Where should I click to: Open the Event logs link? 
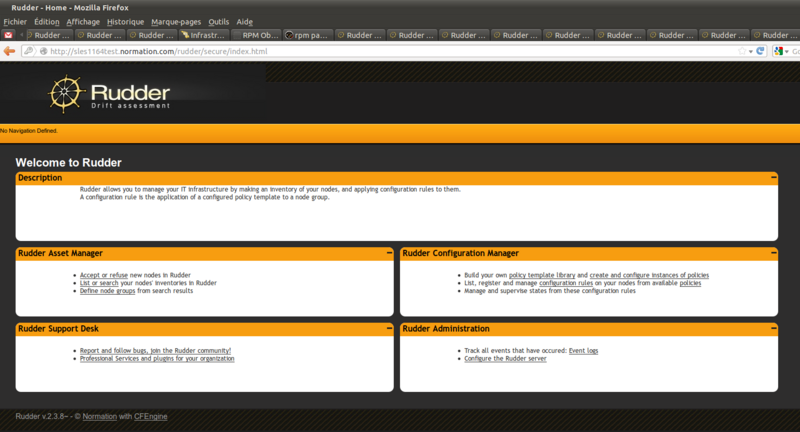(583, 350)
